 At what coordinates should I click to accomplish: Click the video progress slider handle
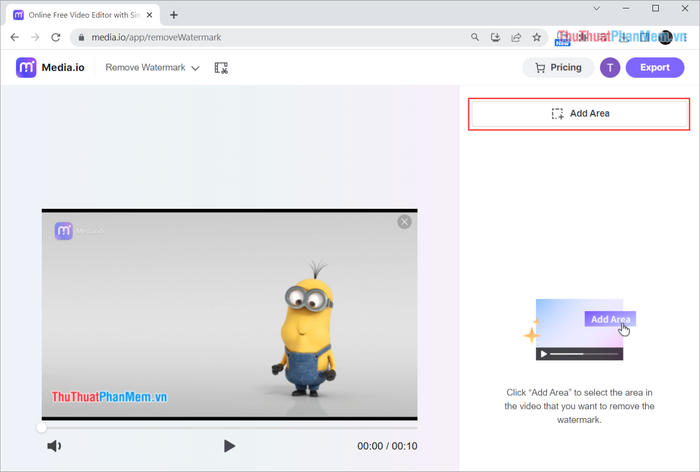point(41,428)
